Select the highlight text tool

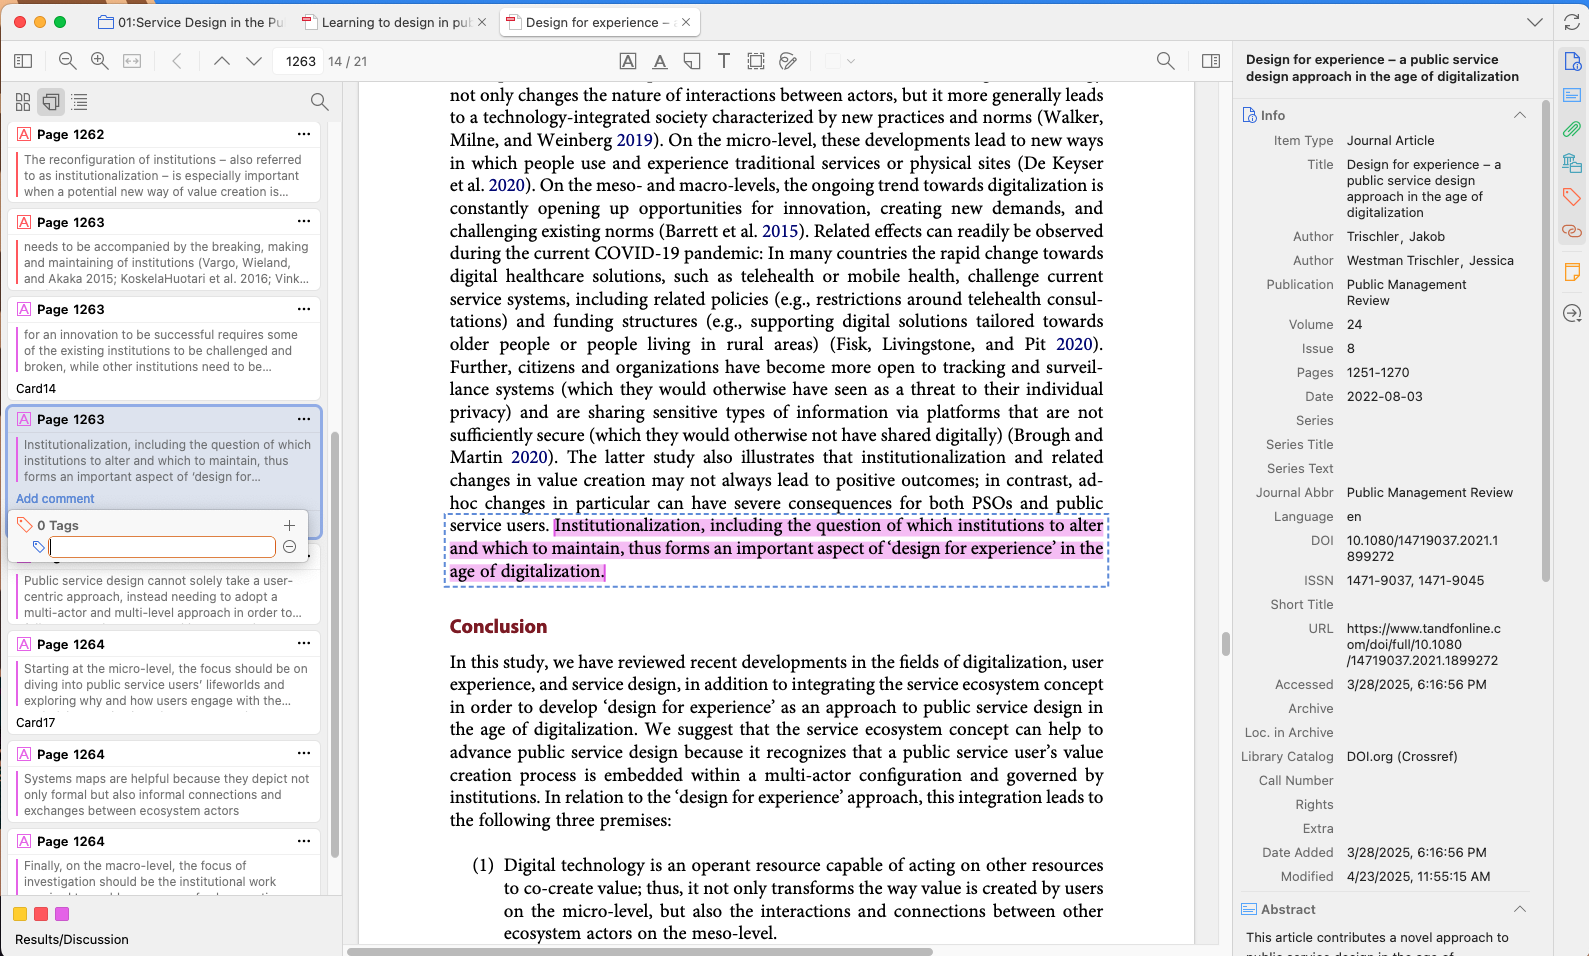[628, 61]
